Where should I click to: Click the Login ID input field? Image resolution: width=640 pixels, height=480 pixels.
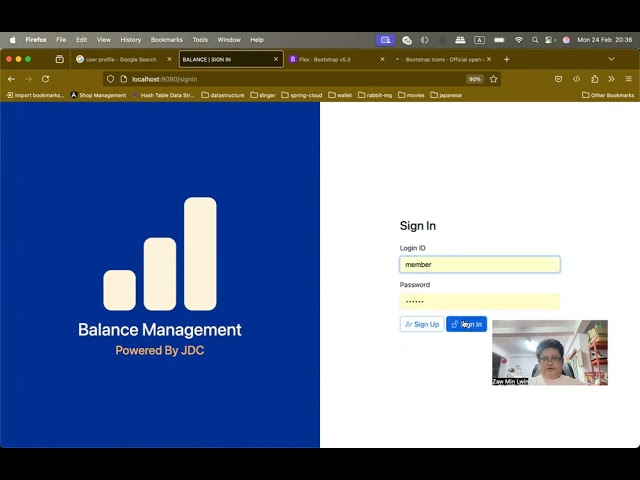[x=480, y=264]
